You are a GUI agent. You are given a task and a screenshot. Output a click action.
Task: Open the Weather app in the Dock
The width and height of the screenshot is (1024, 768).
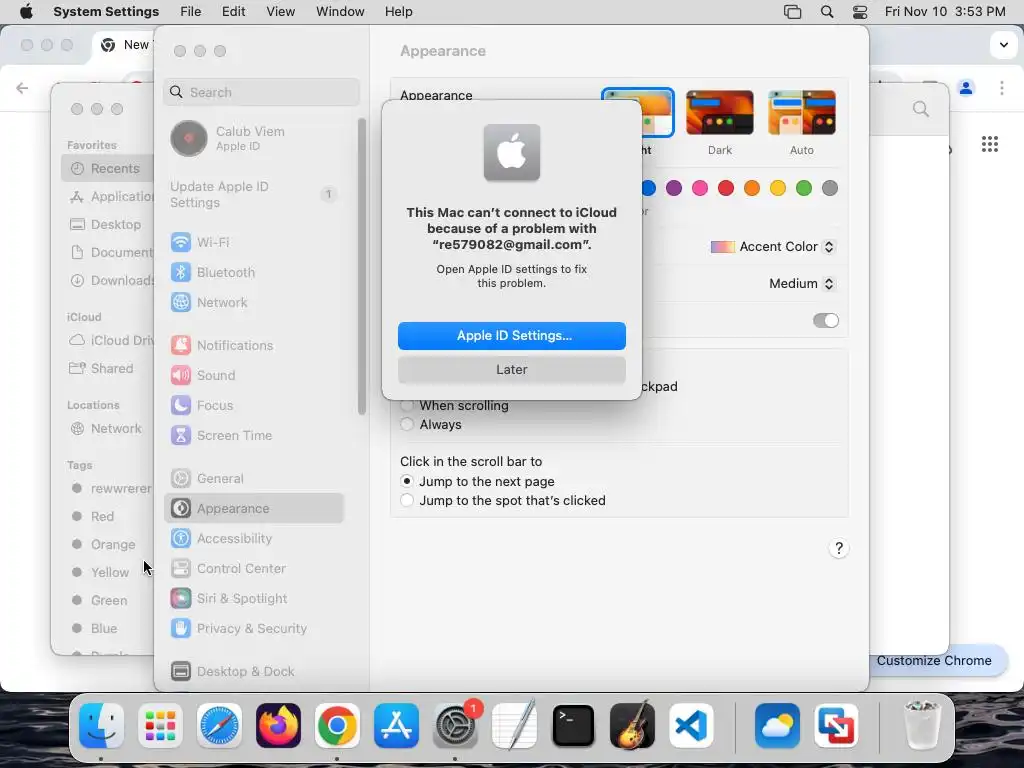(x=777, y=726)
